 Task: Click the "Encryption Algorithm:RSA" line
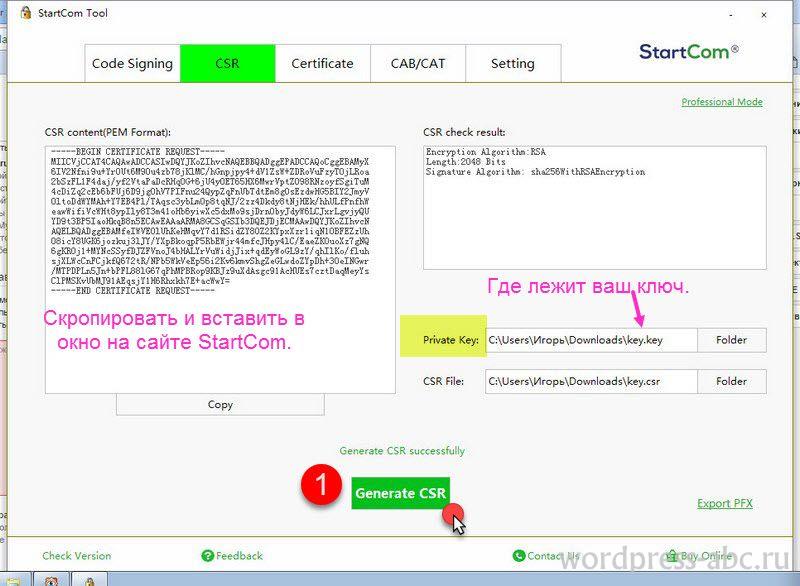[x=486, y=152]
